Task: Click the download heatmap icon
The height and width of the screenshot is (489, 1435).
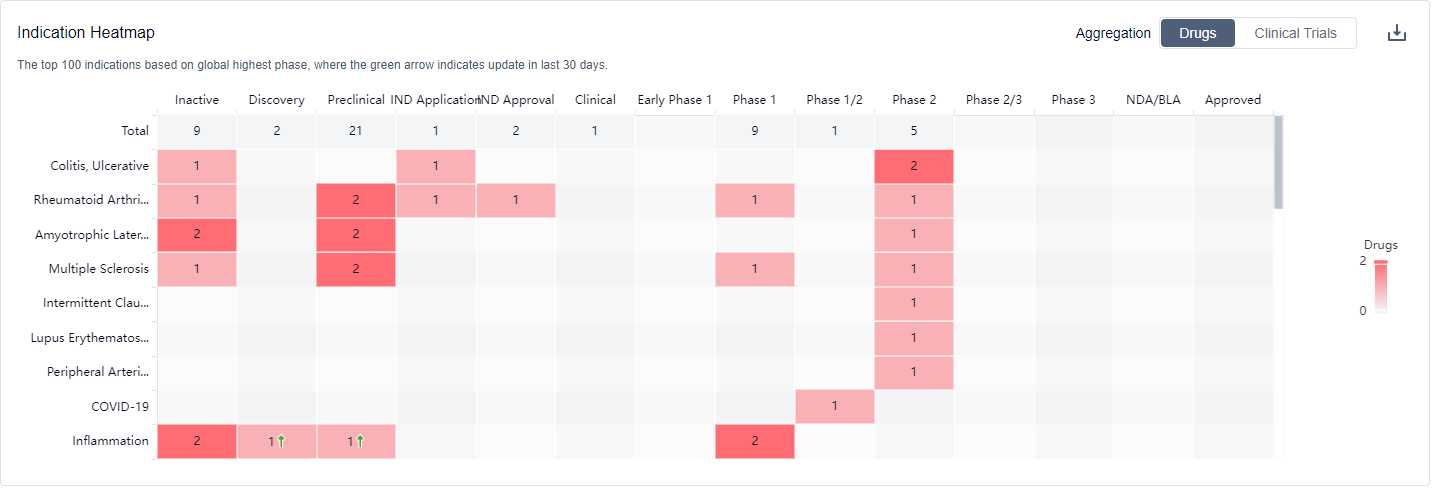Action: 1396,33
